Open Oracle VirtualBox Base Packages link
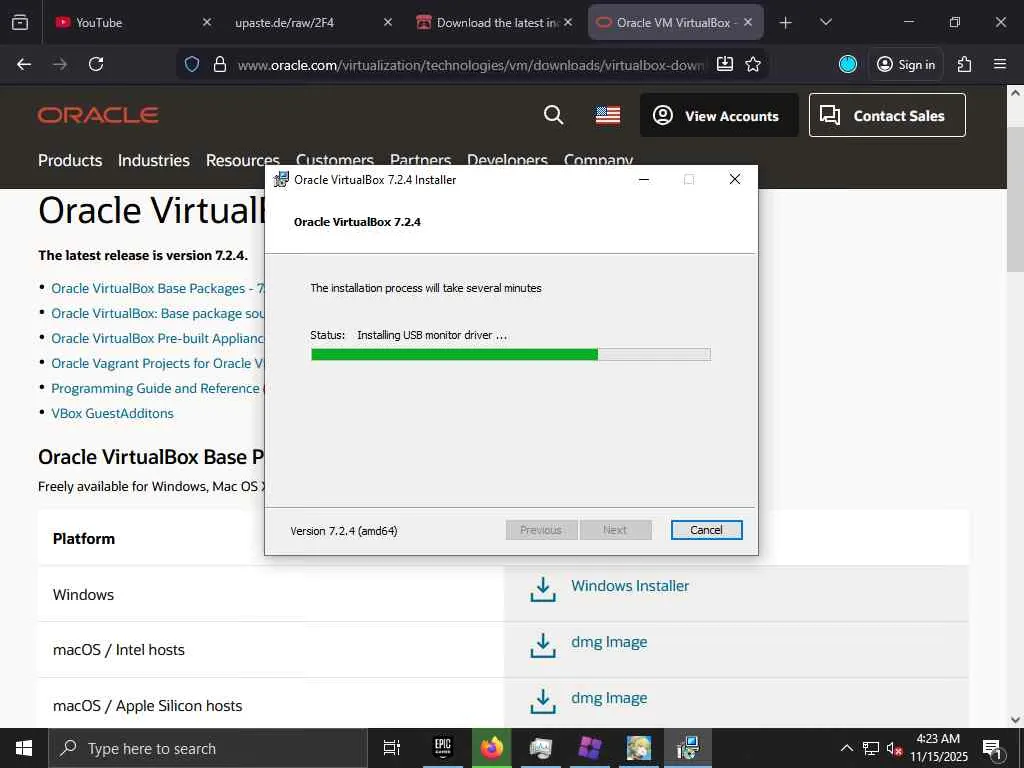The width and height of the screenshot is (1024, 768). (157, 289)
